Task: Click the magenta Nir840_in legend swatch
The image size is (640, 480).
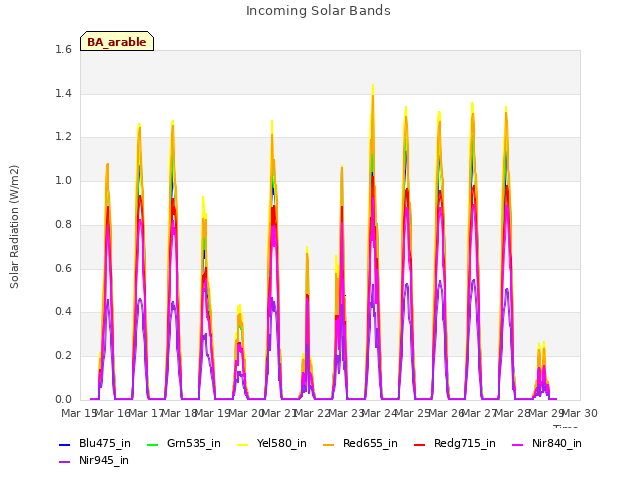Action: click(518, 445)
